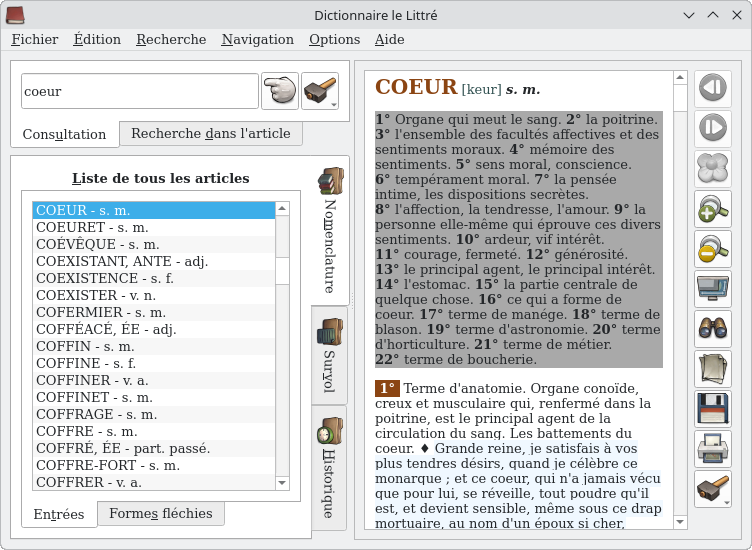Select COEXISTENCE - s. f. entry
This screenshot has width=752, height=550.
154,279
